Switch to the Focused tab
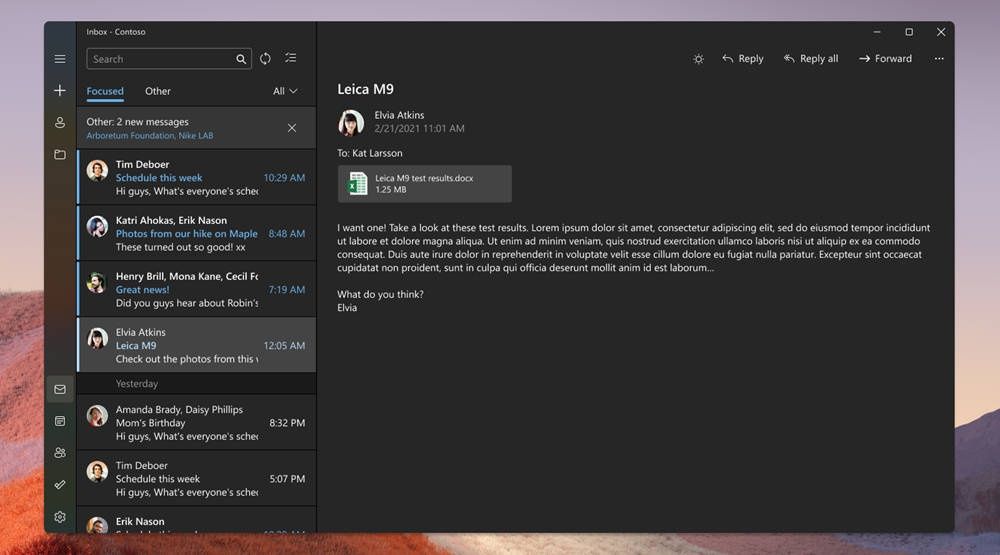This screenshot has height=555, width=1000. [105, 91]
